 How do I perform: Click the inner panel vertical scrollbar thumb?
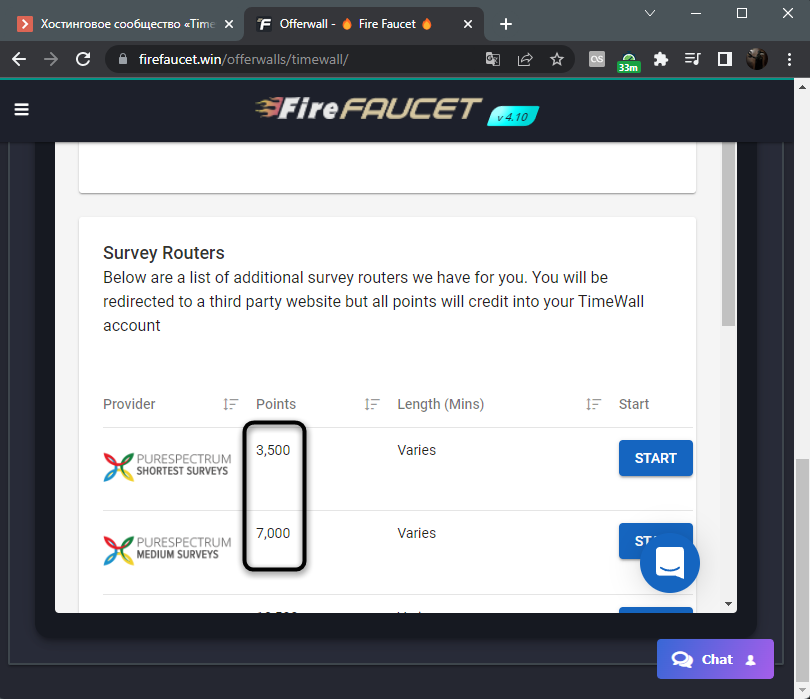[728, 235]
